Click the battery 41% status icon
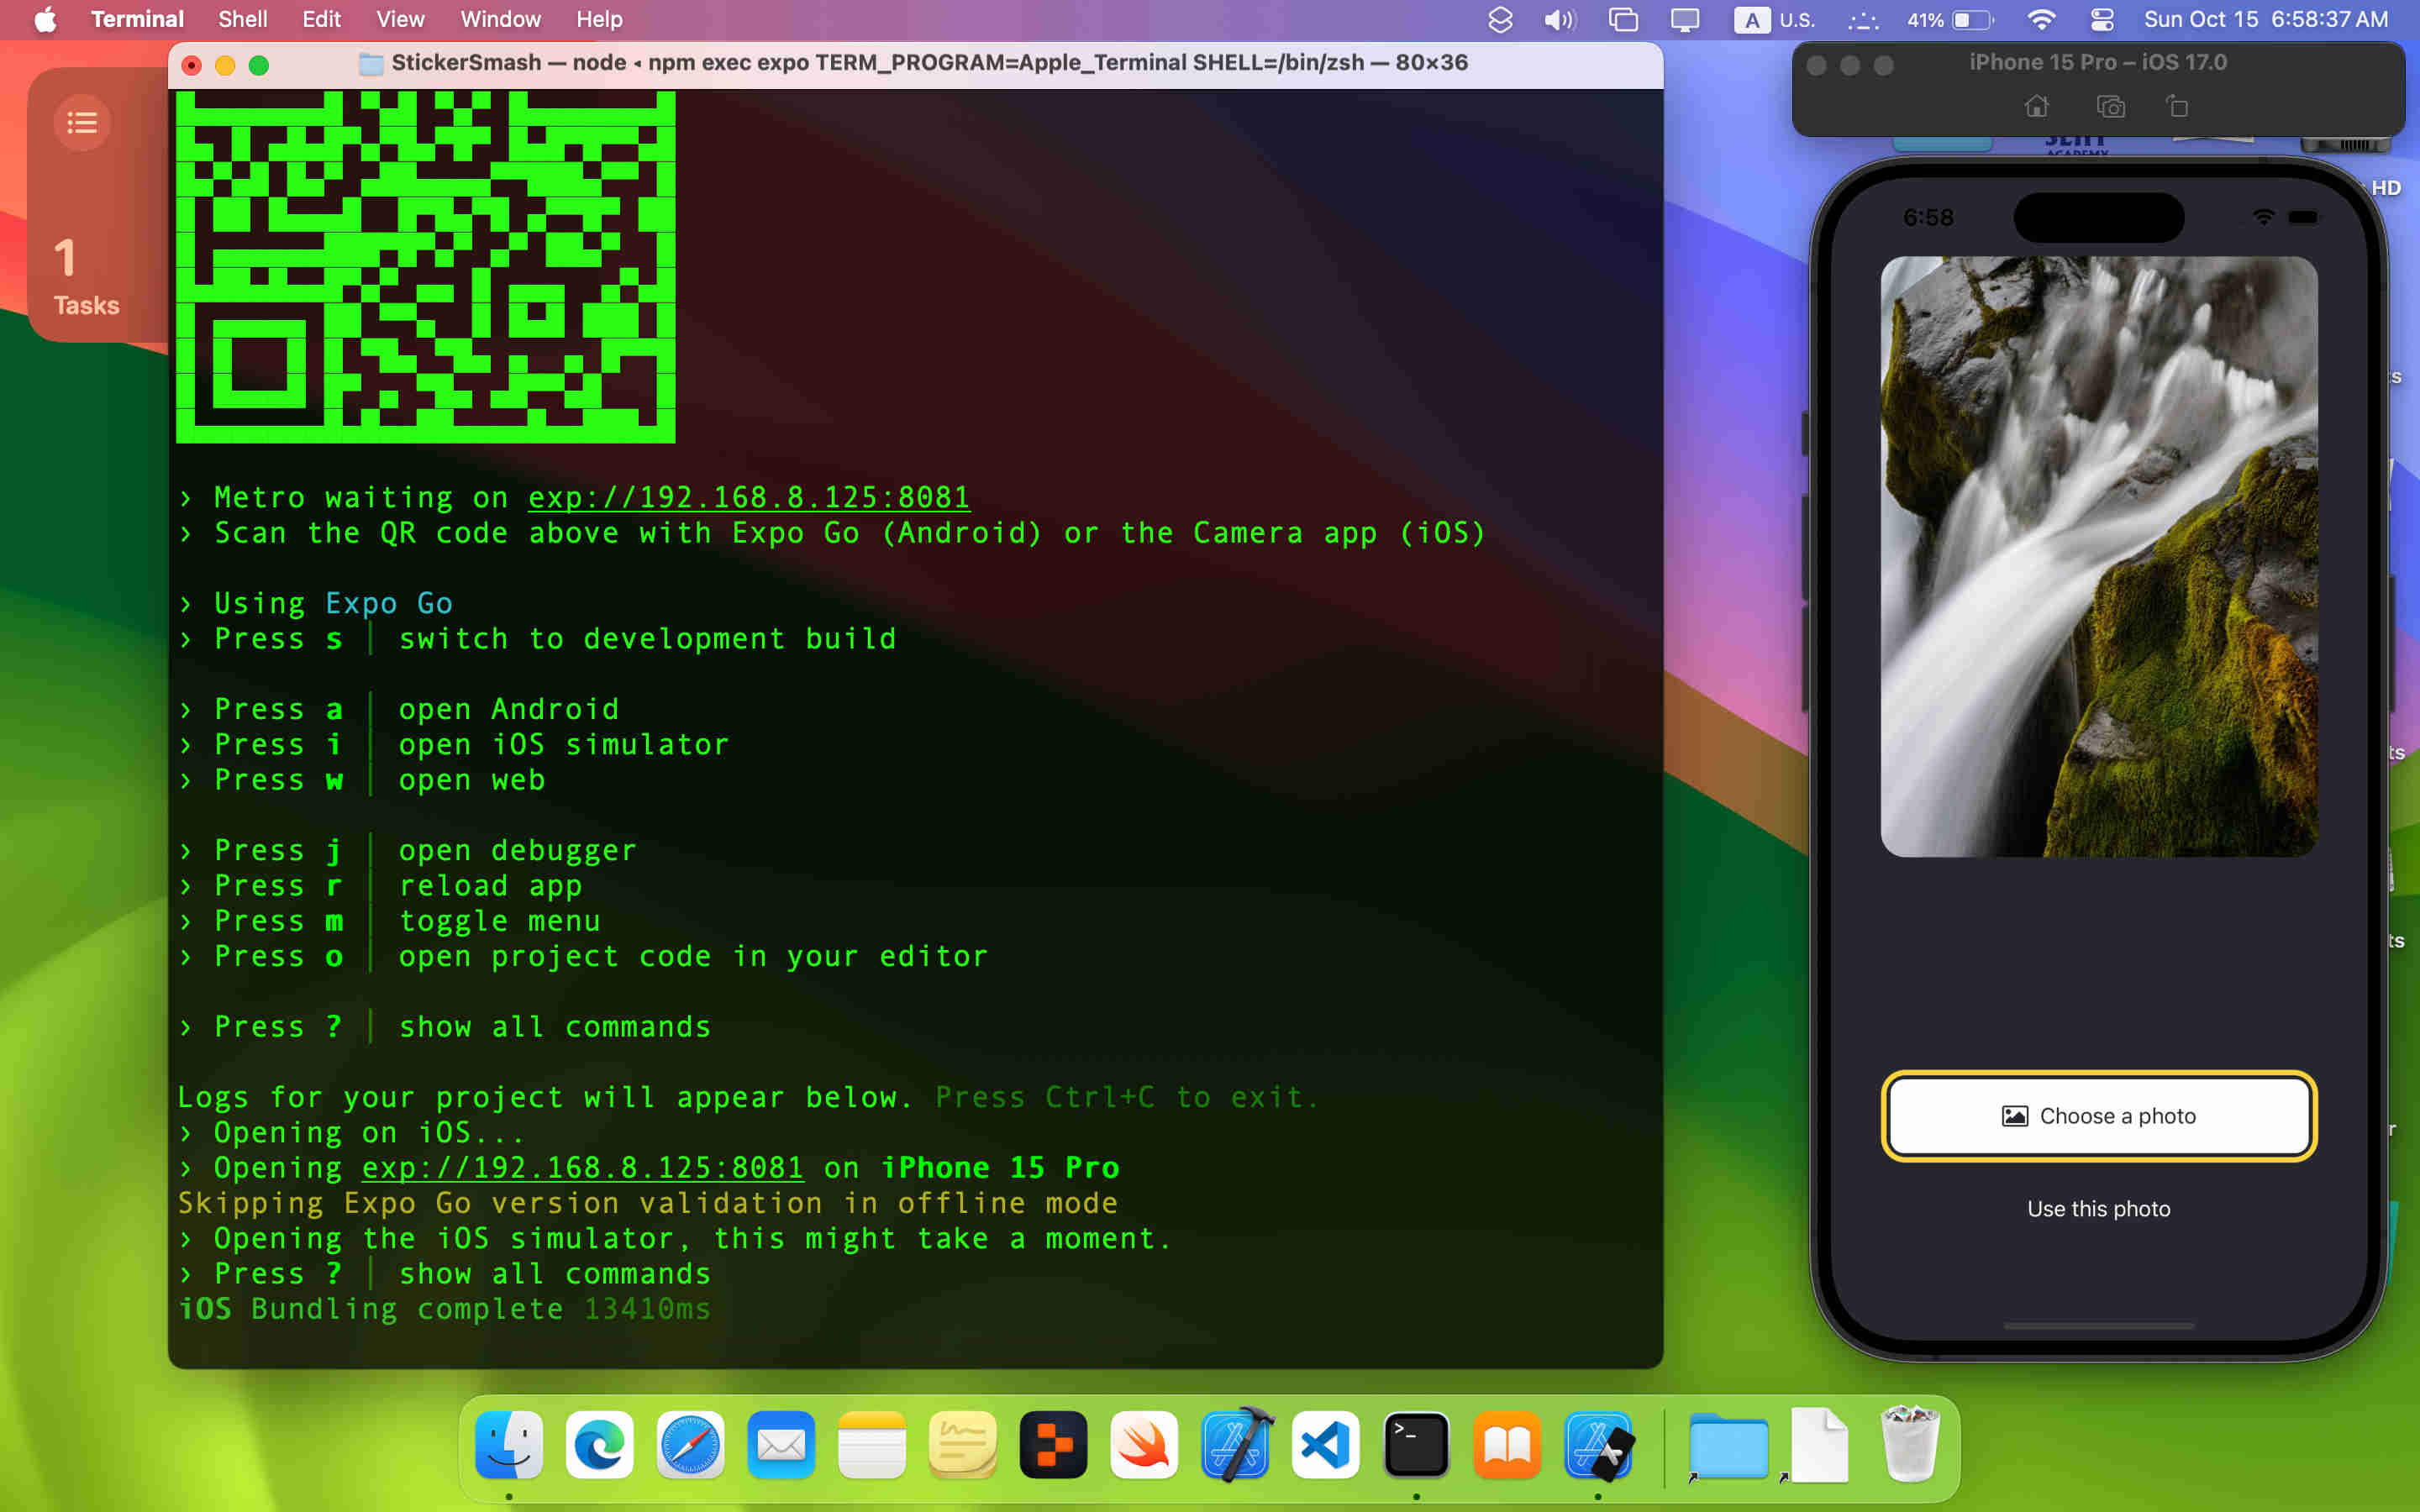 coord(1950,19)
